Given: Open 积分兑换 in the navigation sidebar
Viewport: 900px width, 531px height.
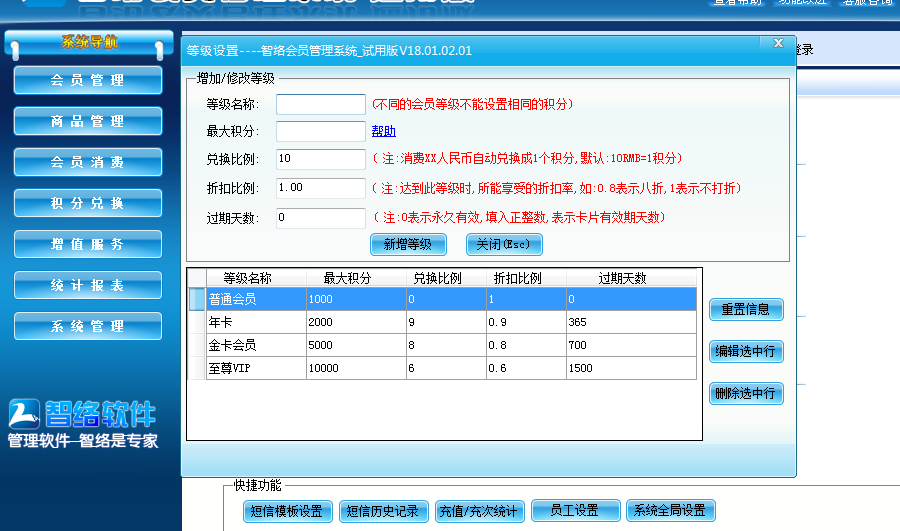Looking at the screenshot, I should (x=88, y=203).
